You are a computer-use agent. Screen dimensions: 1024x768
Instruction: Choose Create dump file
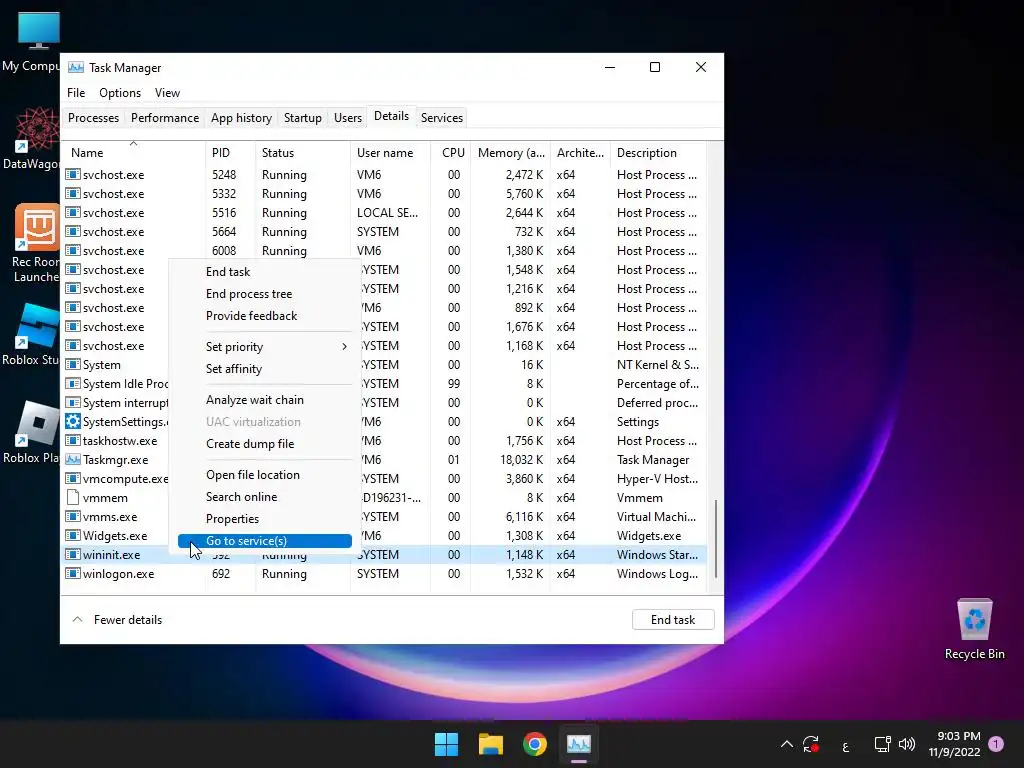click(264, 443)
